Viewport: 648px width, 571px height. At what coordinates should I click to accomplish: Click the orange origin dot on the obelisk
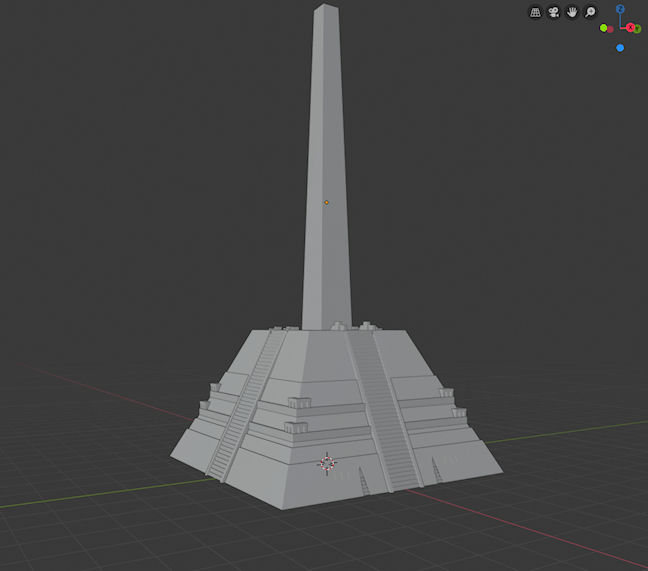(326, 203)
